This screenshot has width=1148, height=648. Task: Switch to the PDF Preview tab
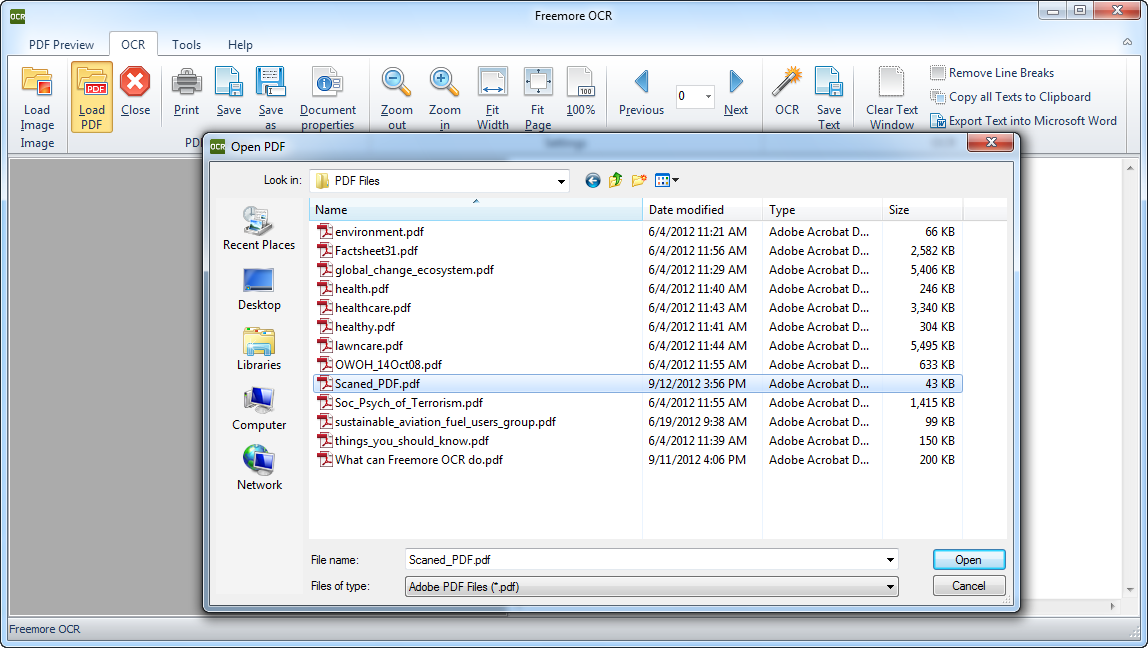(62, 45)
